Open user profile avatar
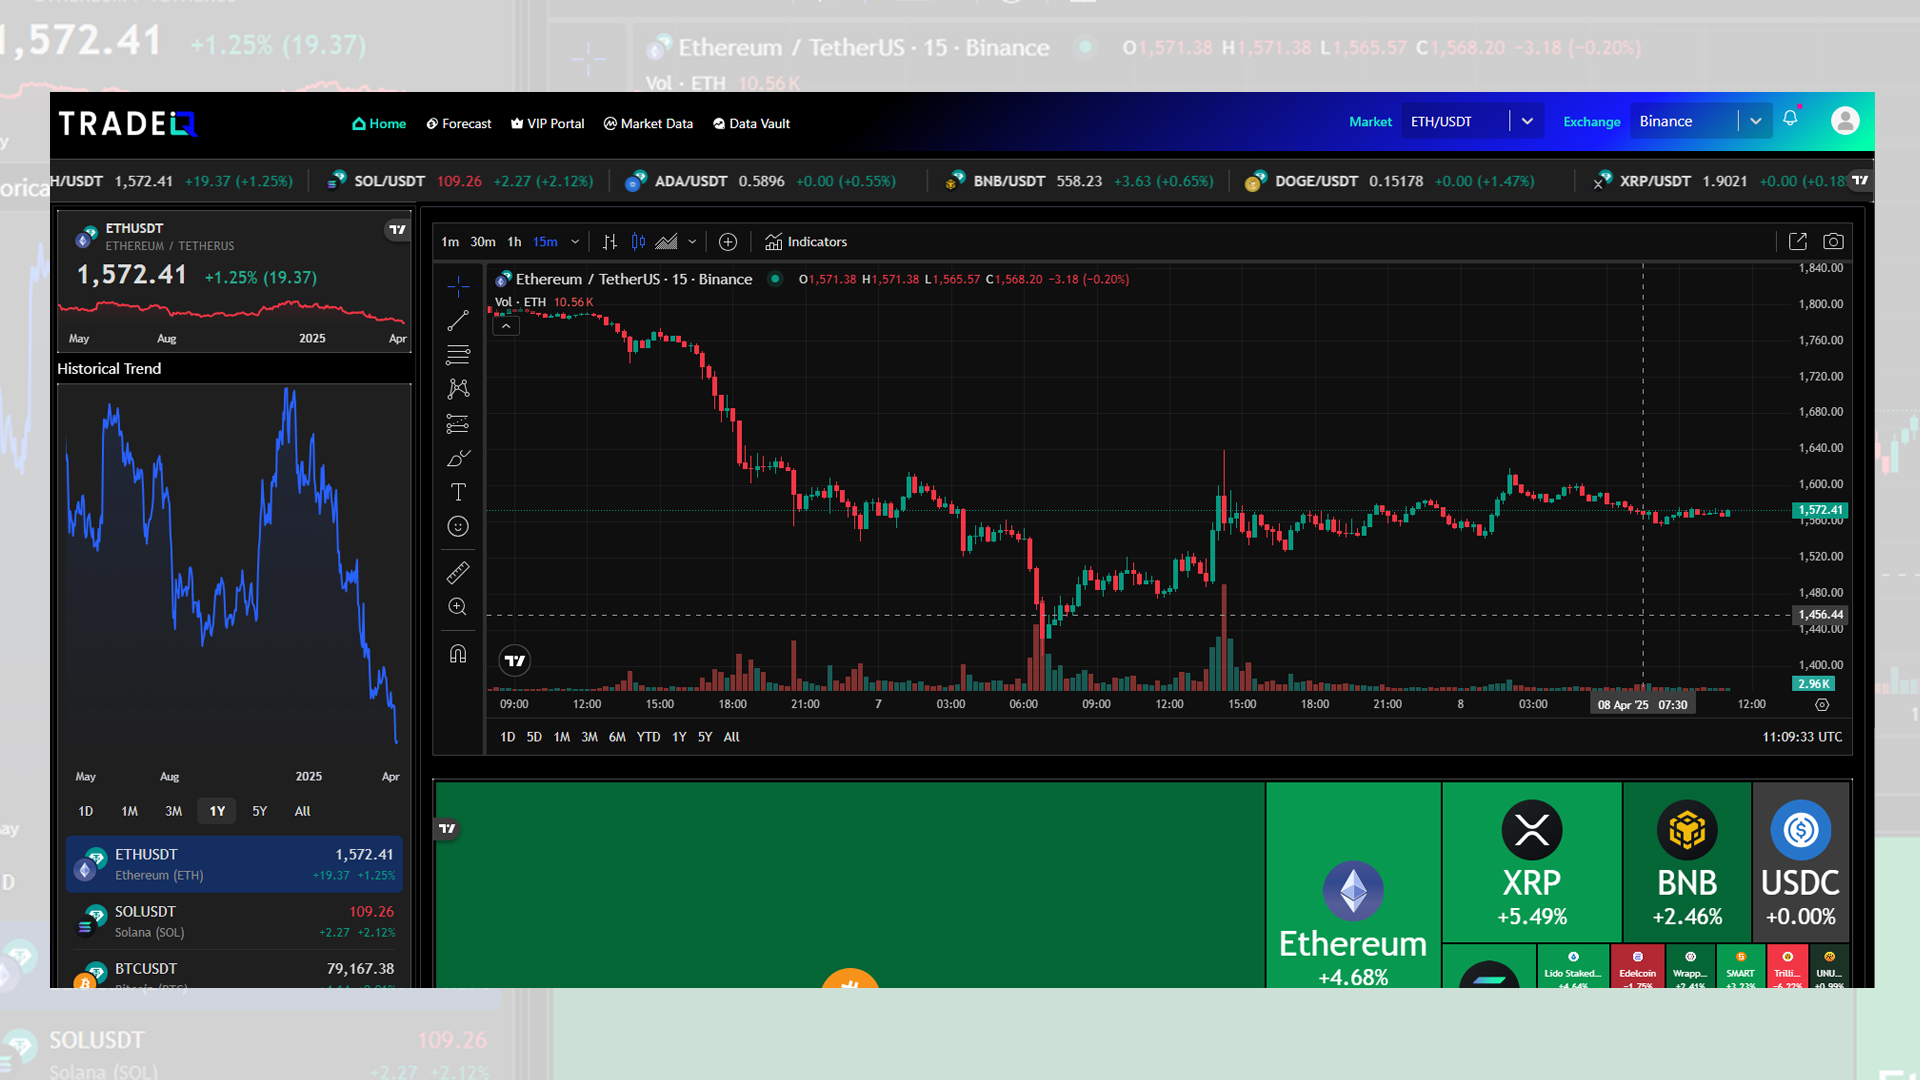Image resolution: width=1920 pixels, height=1080 pixels. click(x=1845, y=121)
